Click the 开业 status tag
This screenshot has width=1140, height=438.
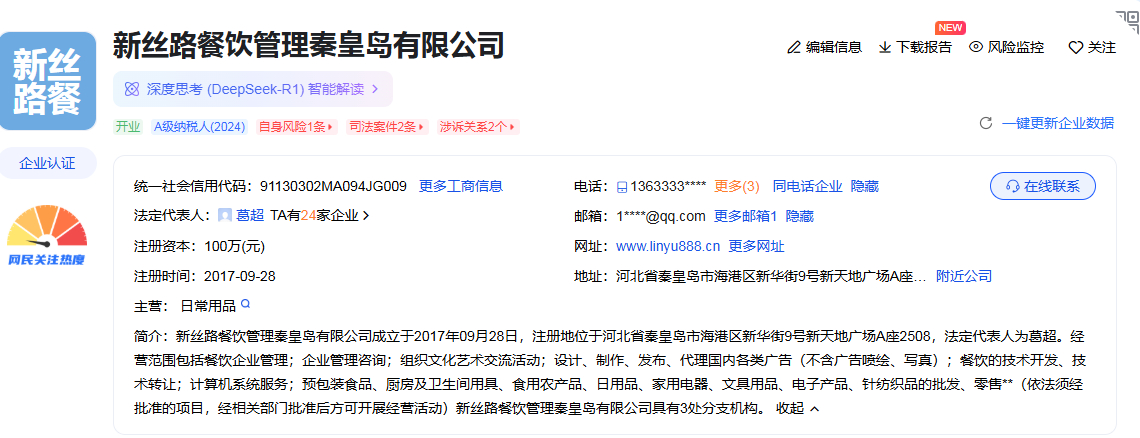128,127
